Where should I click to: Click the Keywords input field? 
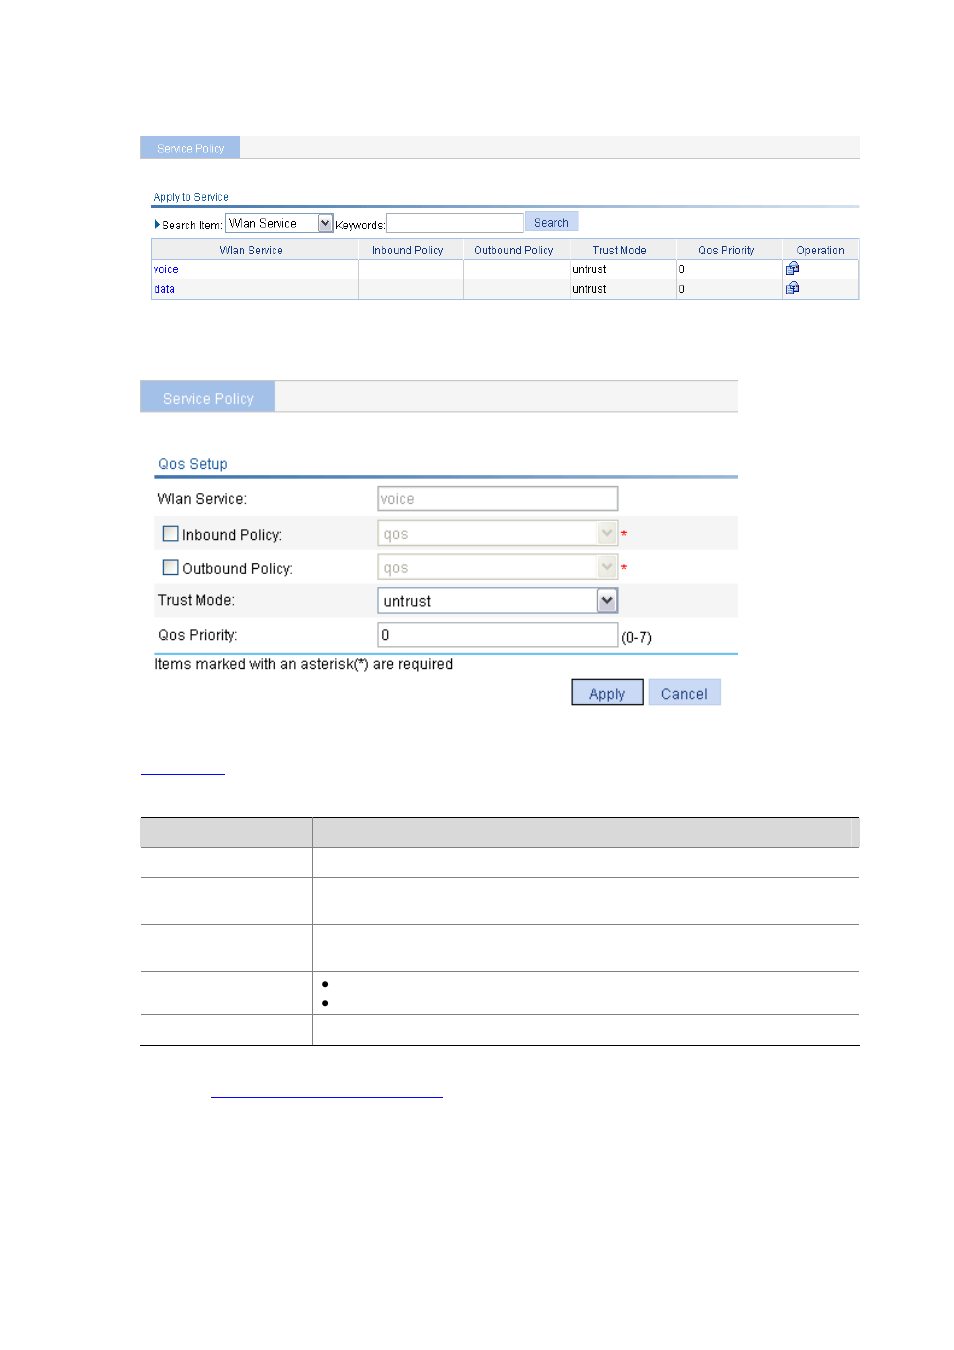pos(455,223)
